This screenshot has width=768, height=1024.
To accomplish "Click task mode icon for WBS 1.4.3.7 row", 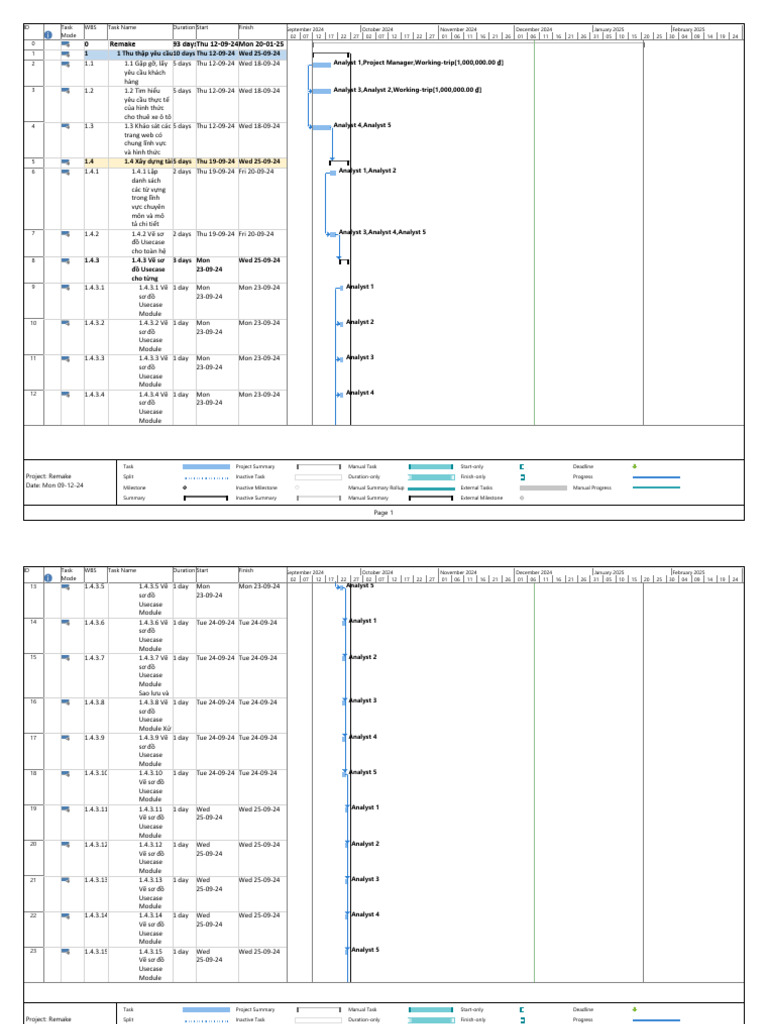I will tap(66, 658).
